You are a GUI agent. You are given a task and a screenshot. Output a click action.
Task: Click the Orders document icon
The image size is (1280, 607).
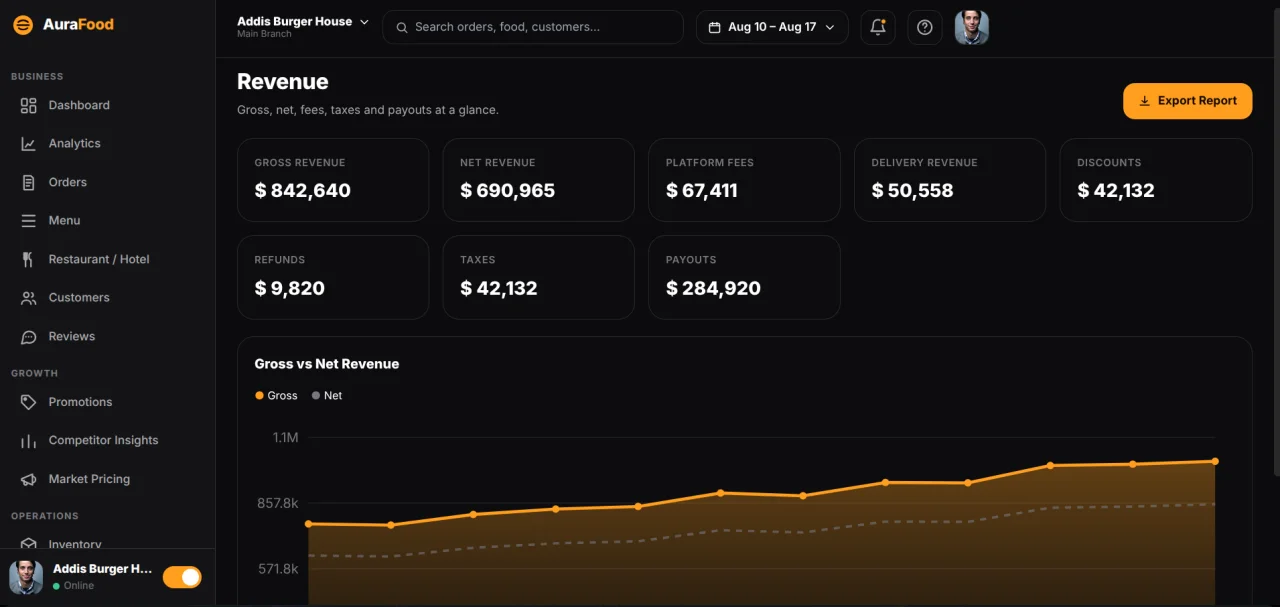click(28, 182)
